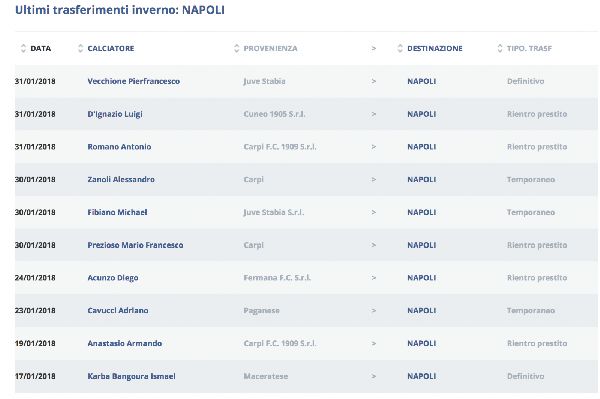Viewport: 600px width, 399px height.
Task: Select Acunzo Diego player link
Action: coord(113,278)
